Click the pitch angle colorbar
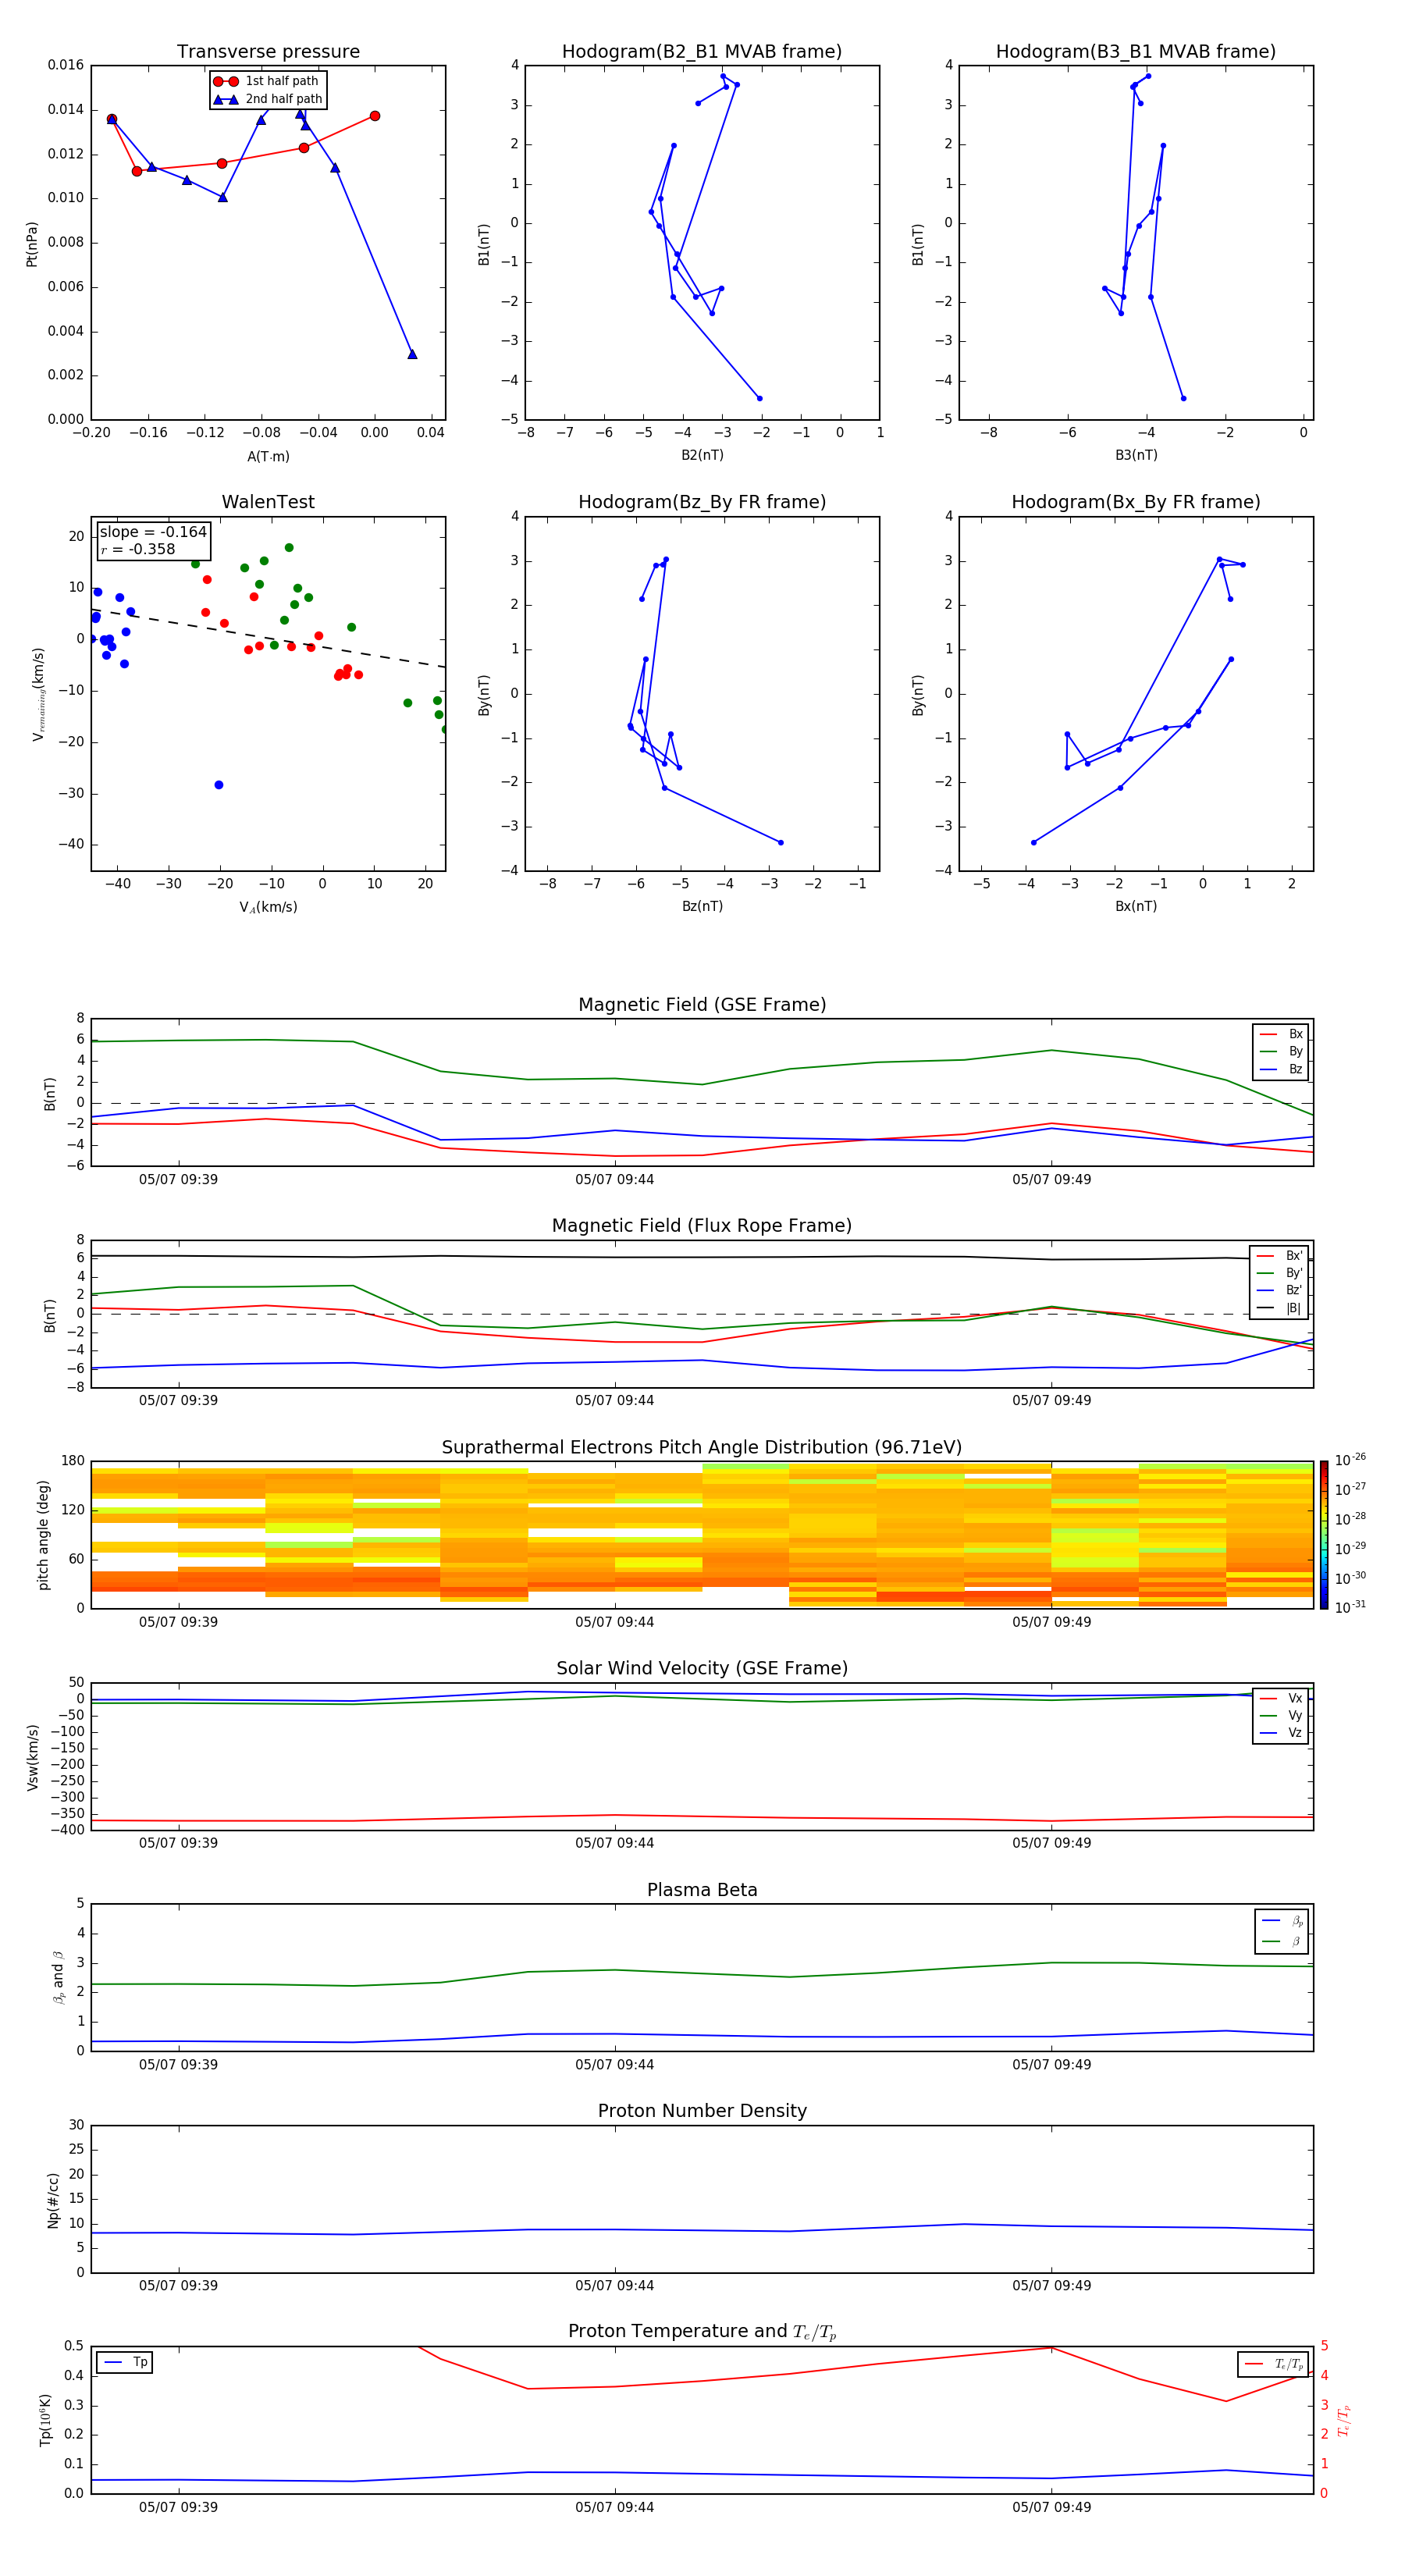The image size is (1405, 2576). click(x=1324, y=1535)
